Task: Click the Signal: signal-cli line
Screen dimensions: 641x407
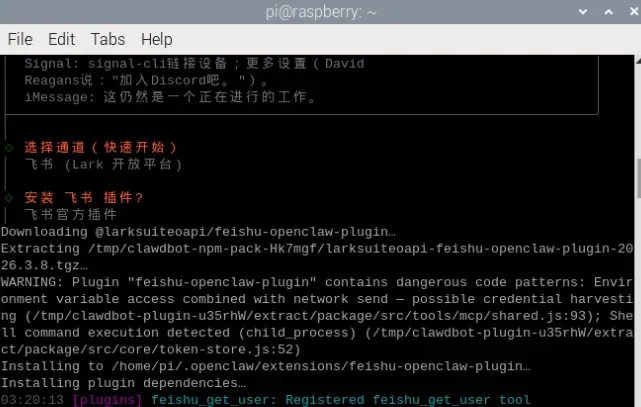Action: click(194, 63)
